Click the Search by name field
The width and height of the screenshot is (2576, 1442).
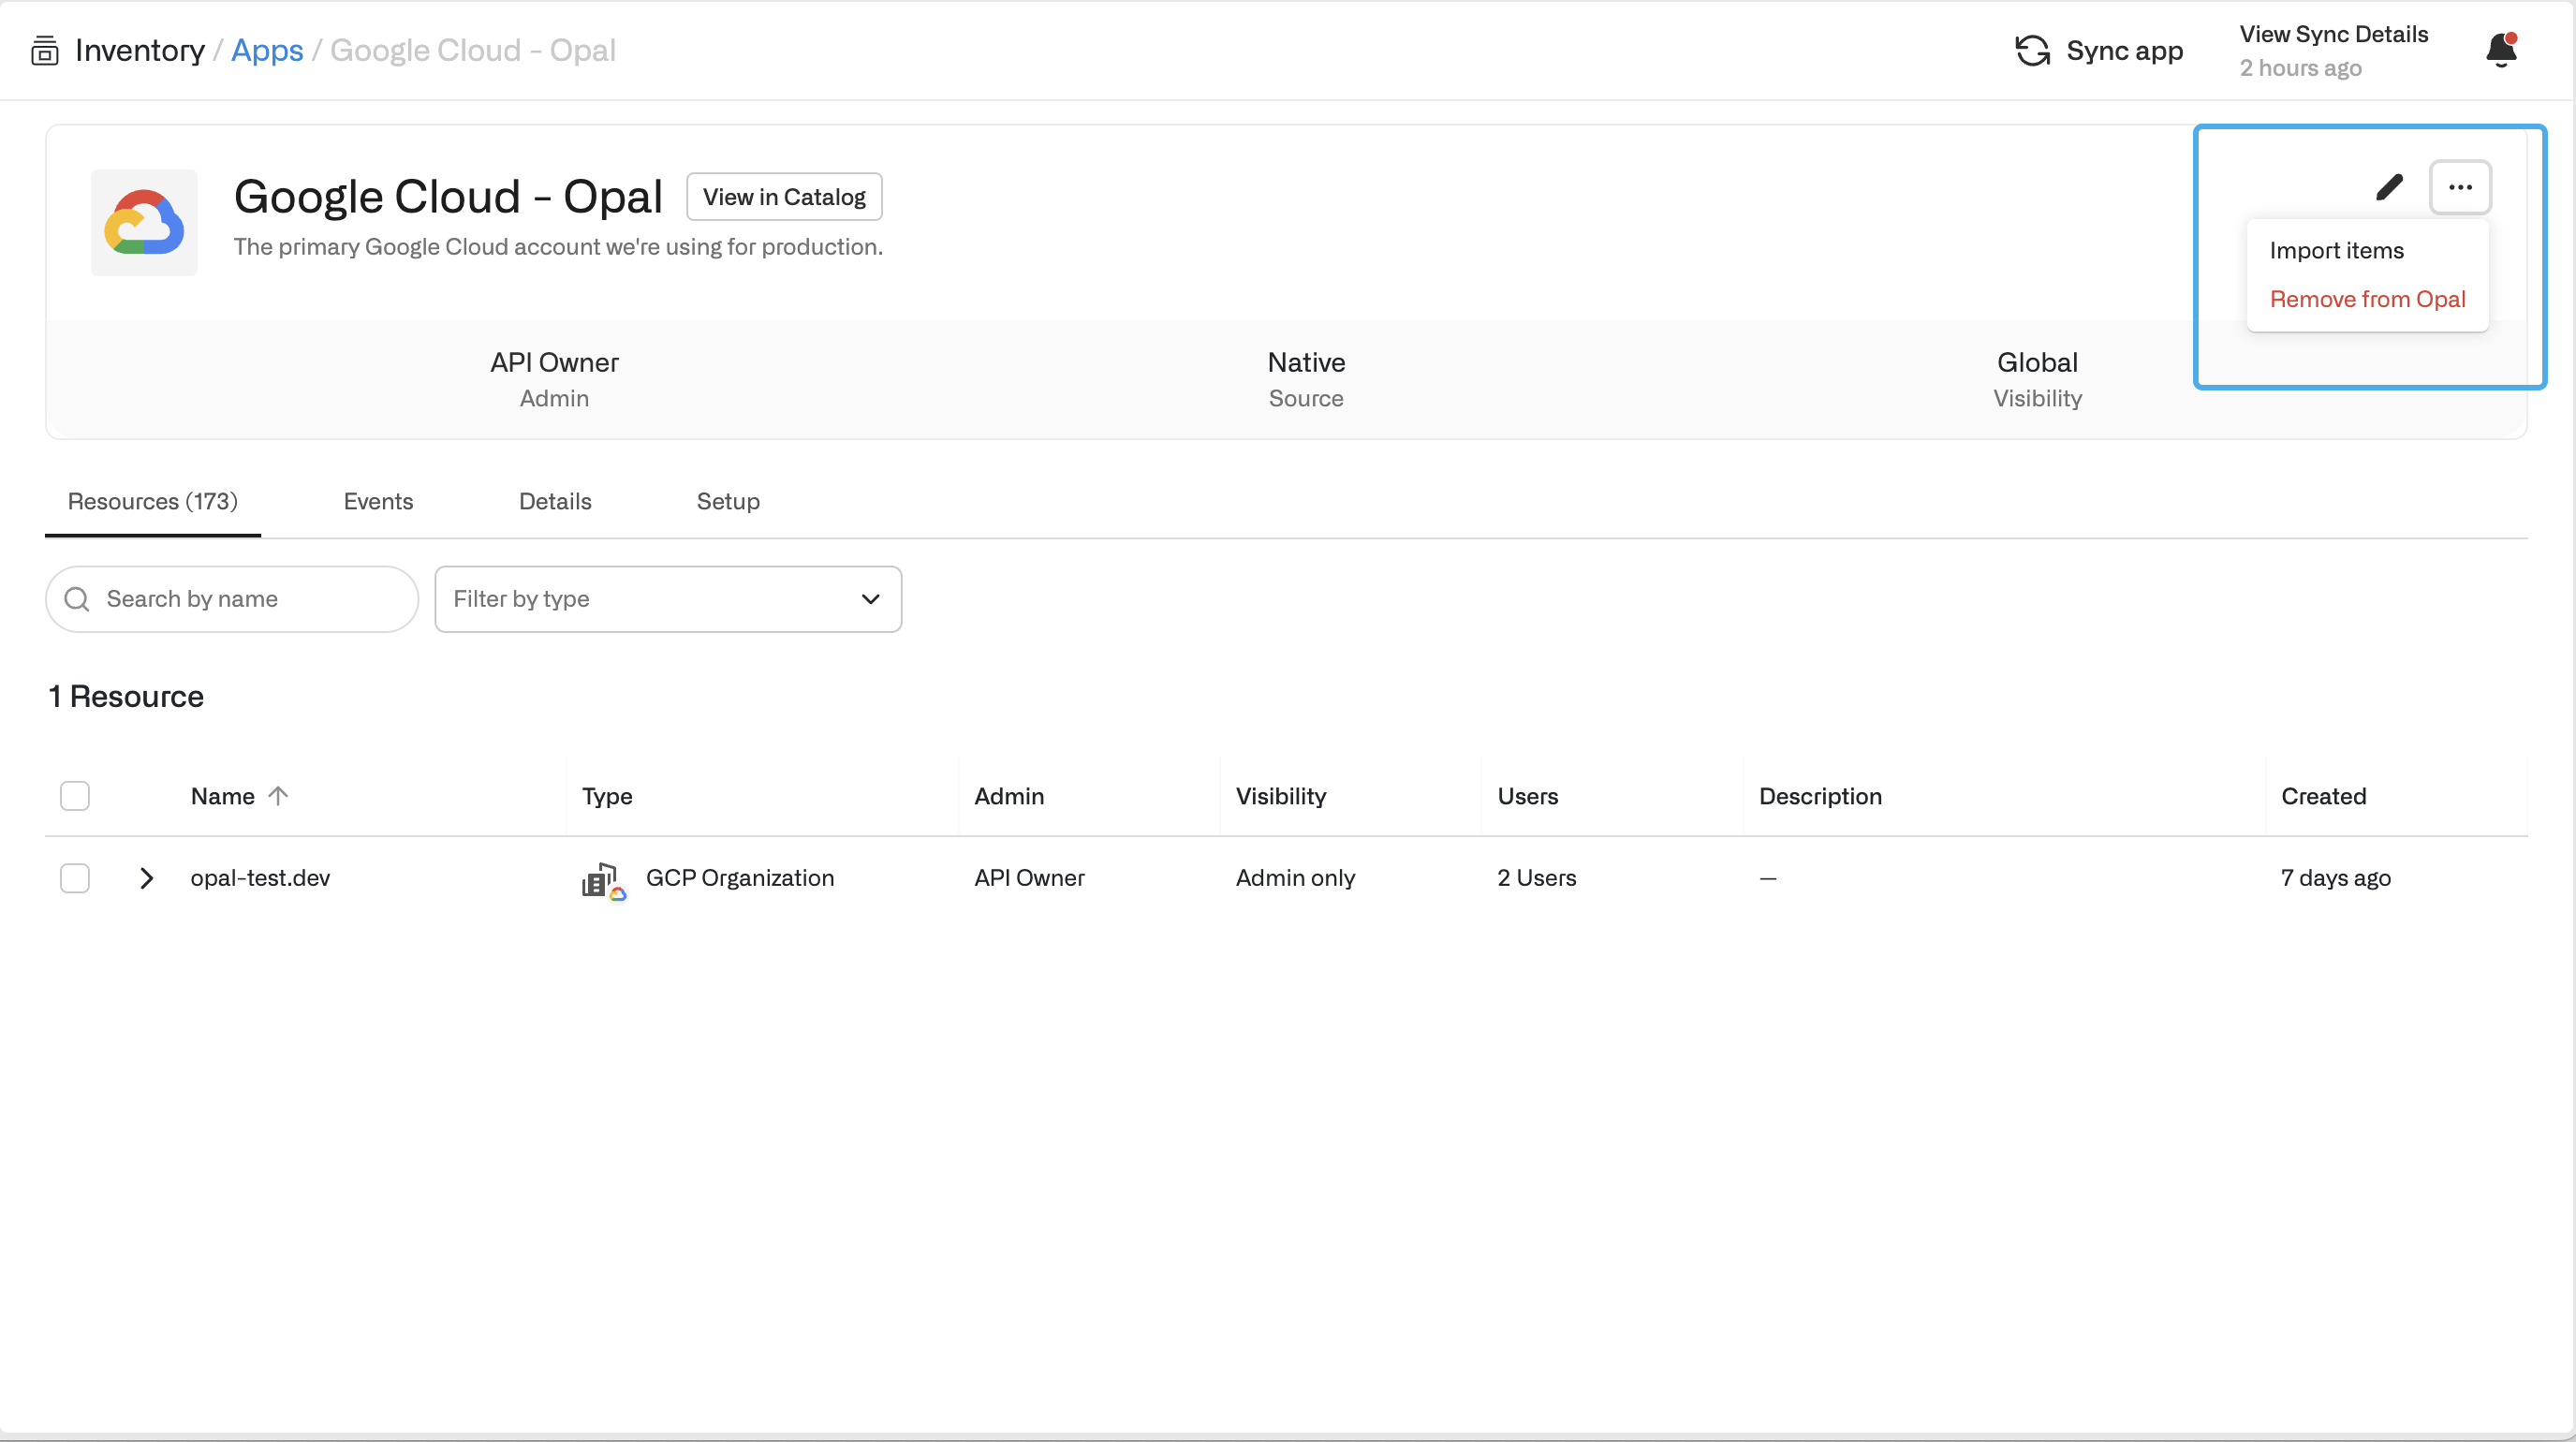[x=250, y=599]
